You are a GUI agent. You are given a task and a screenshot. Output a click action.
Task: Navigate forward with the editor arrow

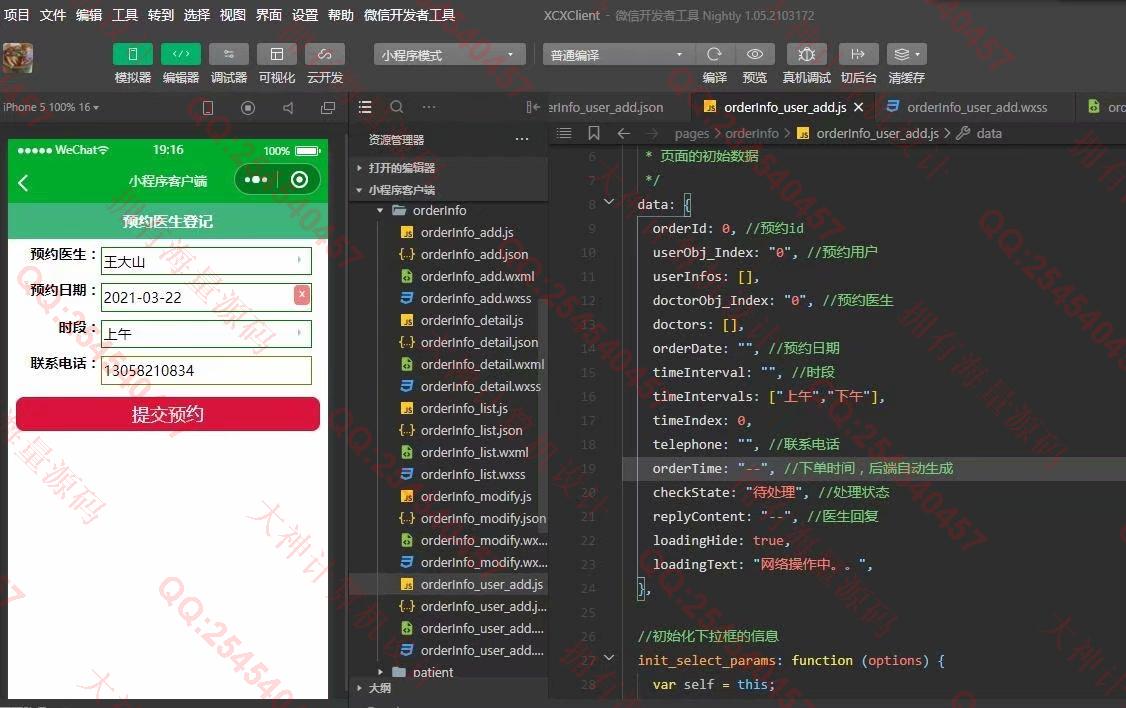click(x=651, y=134)
